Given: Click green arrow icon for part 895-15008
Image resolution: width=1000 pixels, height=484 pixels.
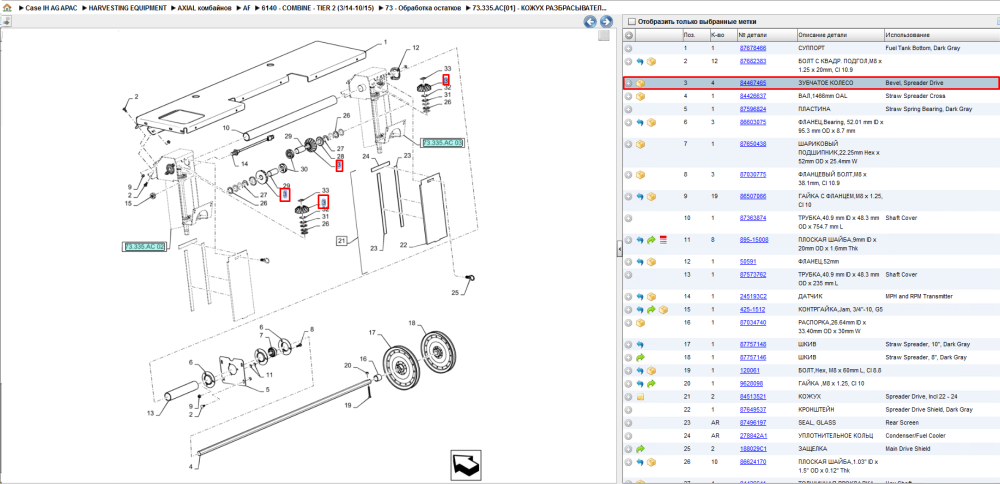Looking at the screenshot, I should [651, 240].
